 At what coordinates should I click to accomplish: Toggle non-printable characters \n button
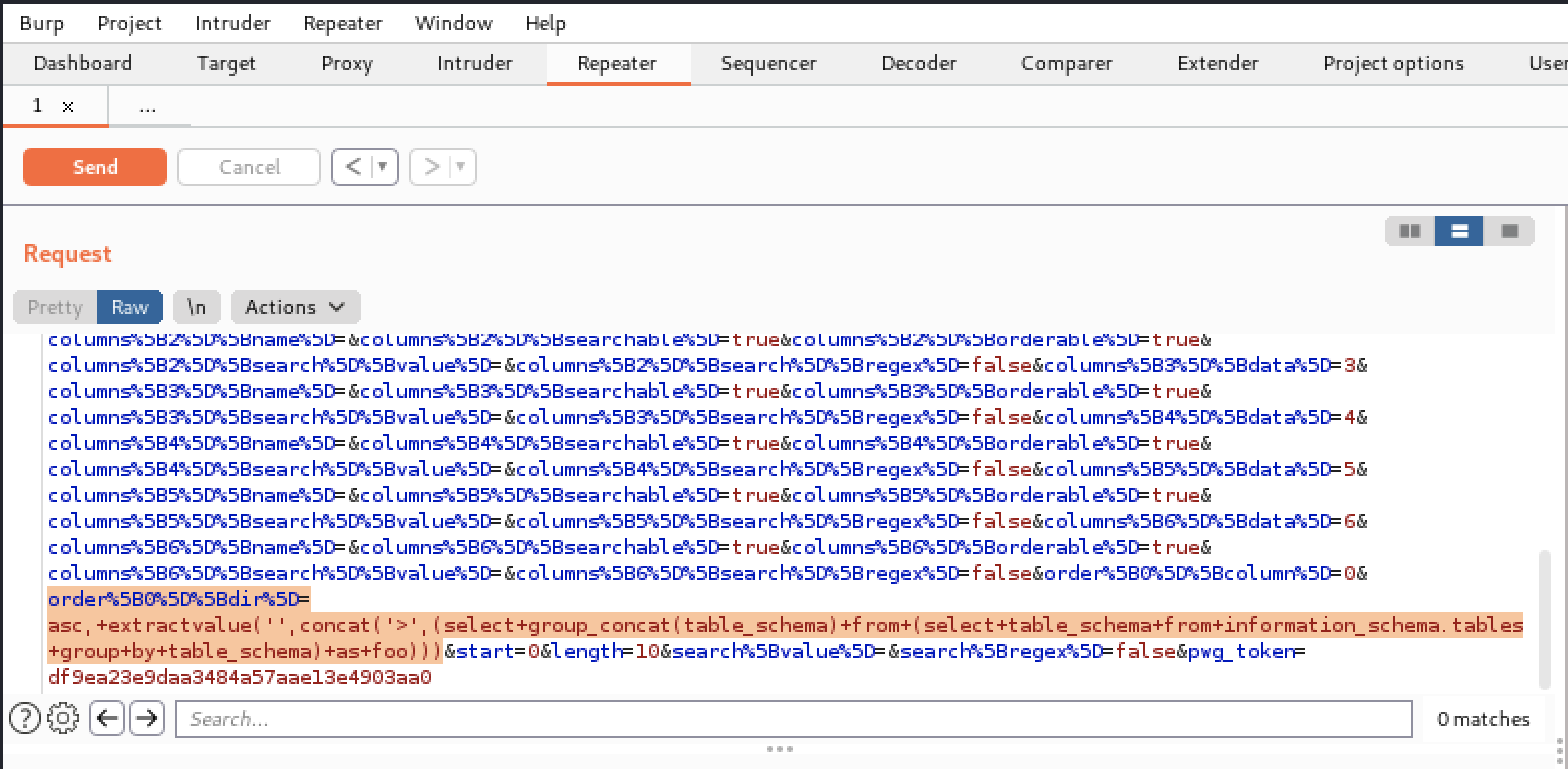[197, 307]
